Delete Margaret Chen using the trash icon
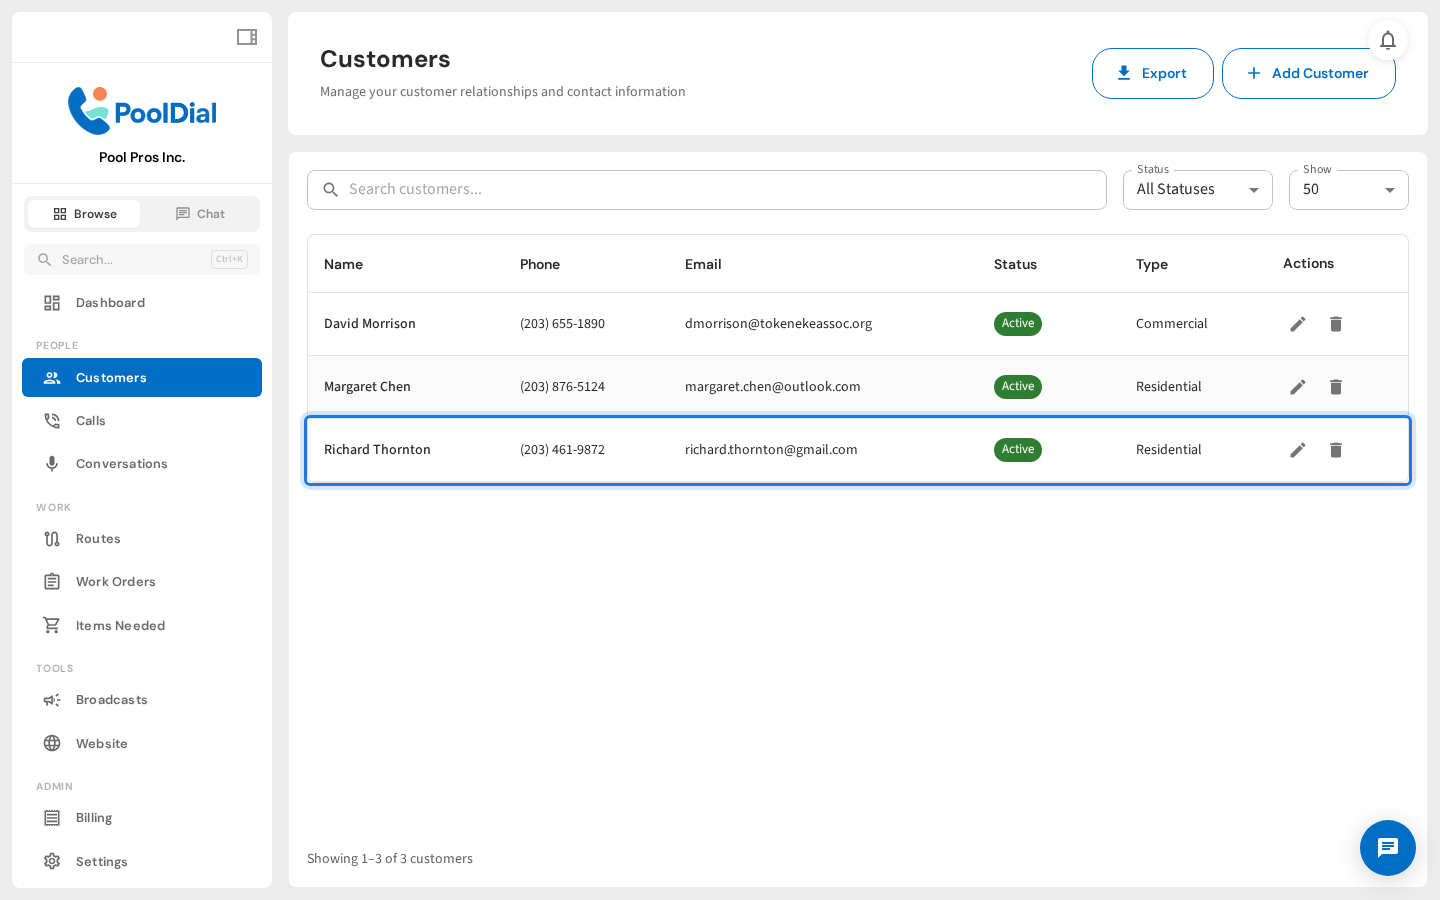 pyautogui.click(x=1336, y=387)
